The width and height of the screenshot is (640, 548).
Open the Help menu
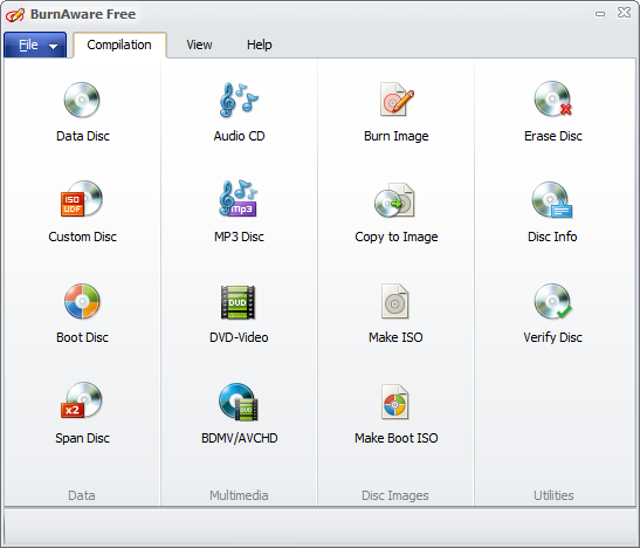[x=259, y=44]
